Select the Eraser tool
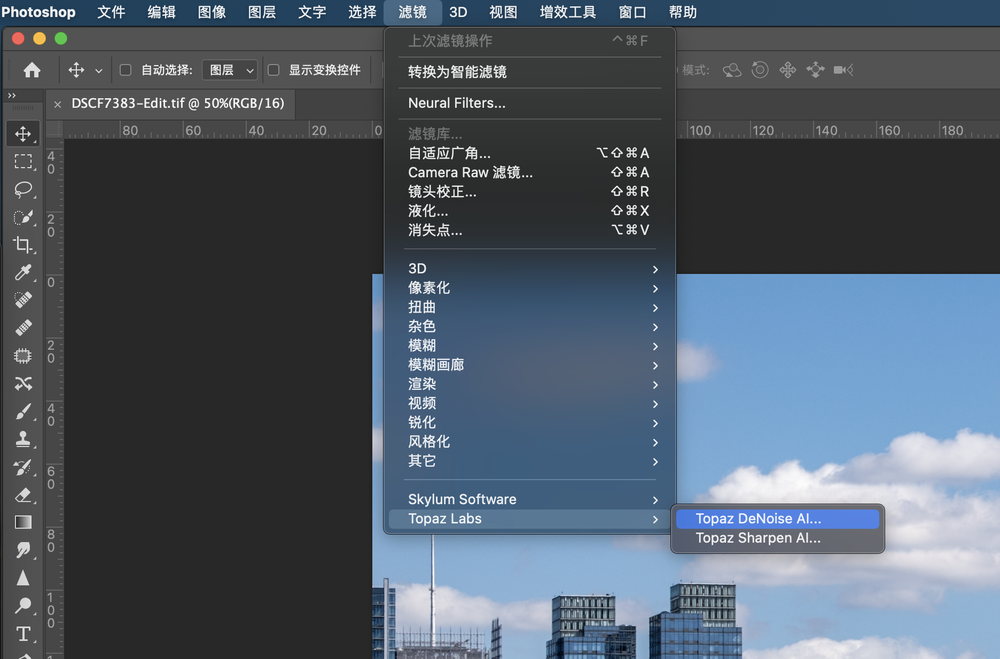Viewport: 1000px width, 659px height. (x=23, y=495)
